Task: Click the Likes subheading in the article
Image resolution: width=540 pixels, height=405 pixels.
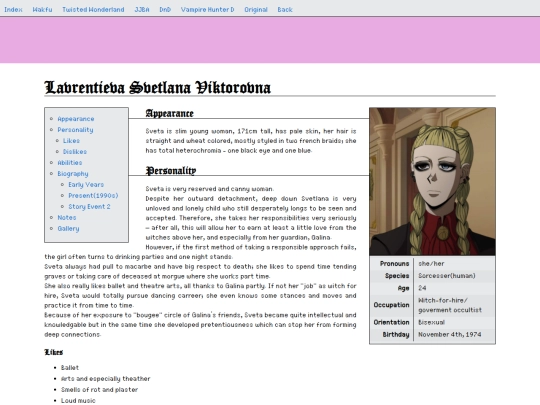Action: pos(54,352)
